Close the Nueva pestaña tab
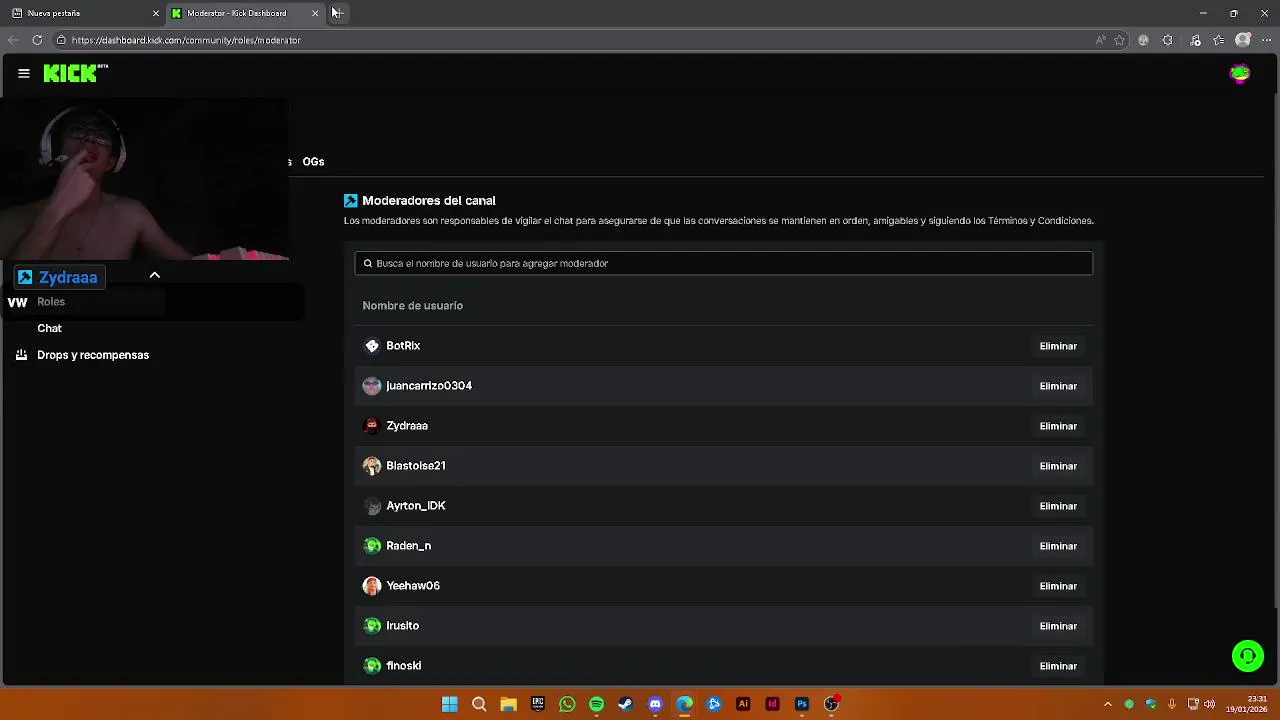 pos(155,13)
